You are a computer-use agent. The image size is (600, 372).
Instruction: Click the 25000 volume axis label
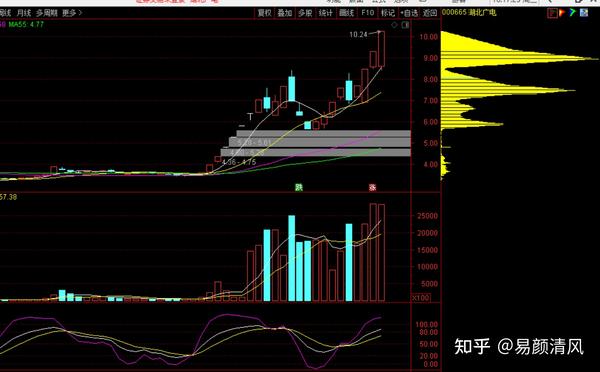pos(427,216)
